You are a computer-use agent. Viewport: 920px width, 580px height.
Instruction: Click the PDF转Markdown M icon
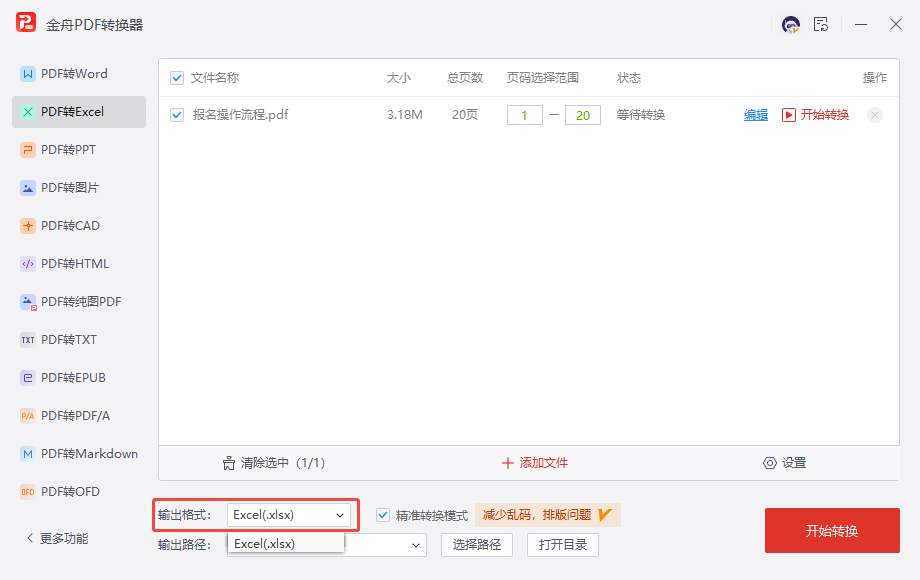coord(28,454)
